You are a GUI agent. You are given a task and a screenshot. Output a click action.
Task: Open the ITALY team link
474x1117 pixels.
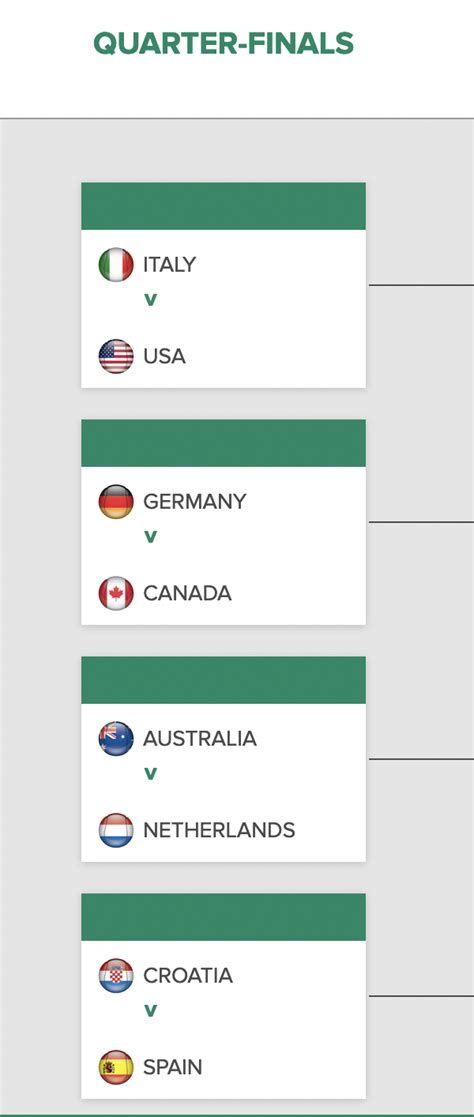point(169,265)
